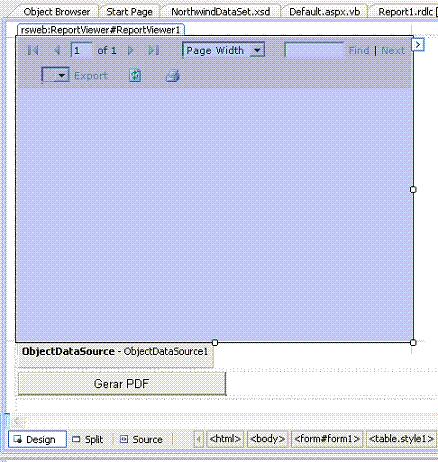The width and height of the screenshot is (438, 462).
Task: Click the previous page arrow icon
Action: click(x=57, y=50)
